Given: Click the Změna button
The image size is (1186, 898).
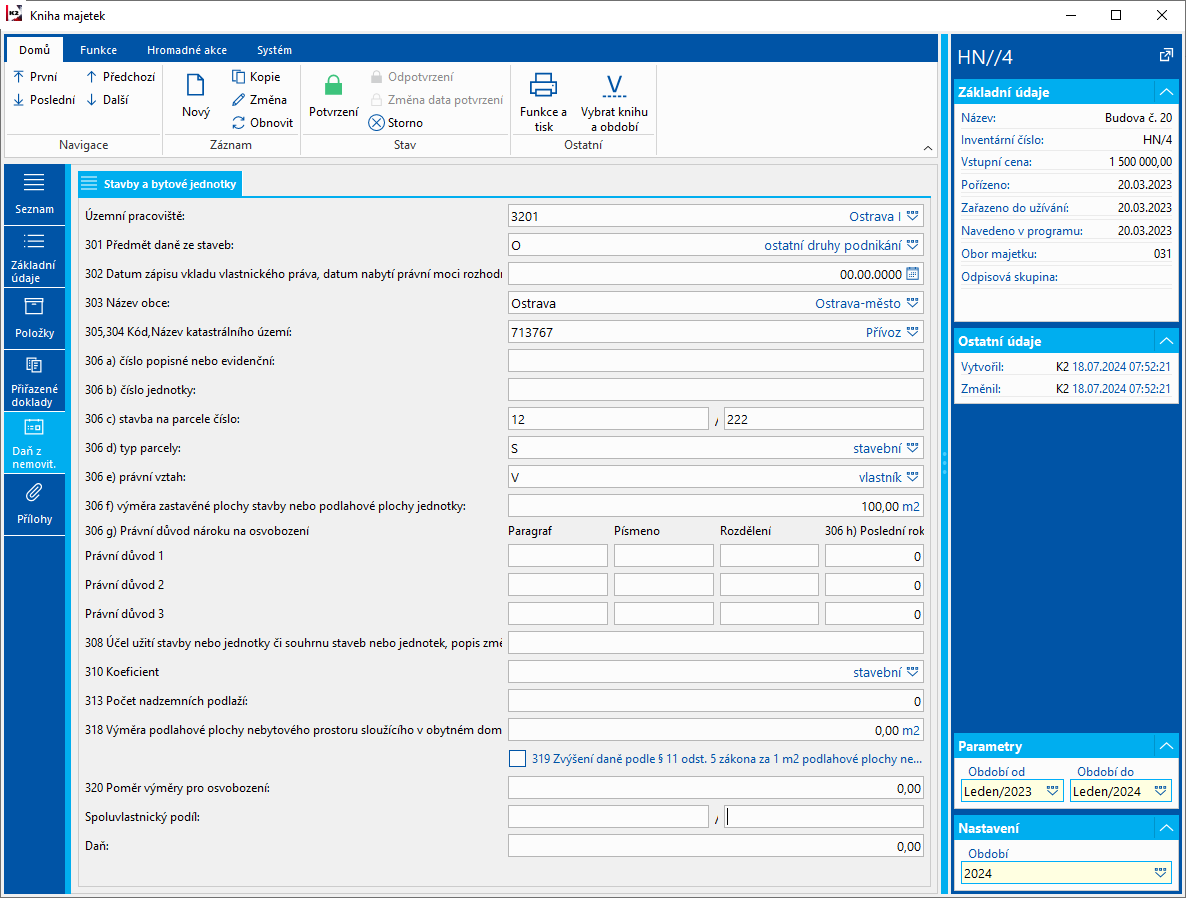Looking at the screenshot, I should click(x=260, y=100).
